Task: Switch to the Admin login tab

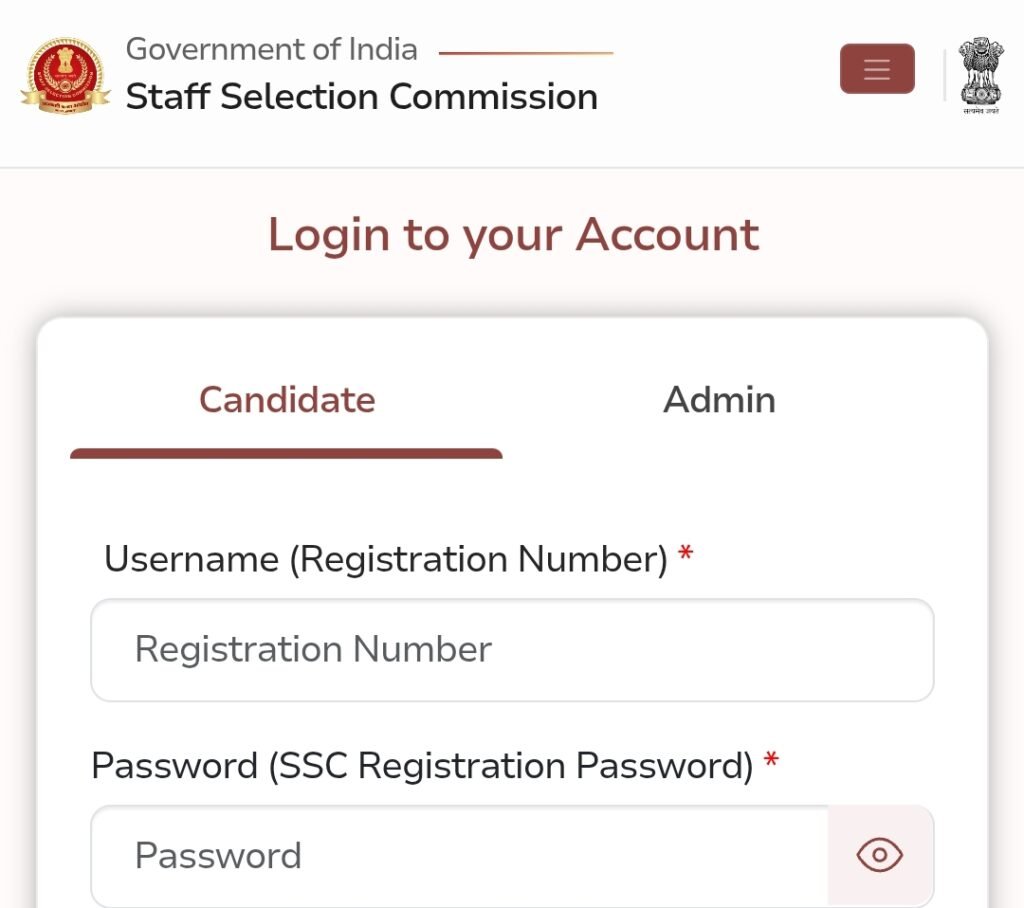Action: (x=719, y=400)
